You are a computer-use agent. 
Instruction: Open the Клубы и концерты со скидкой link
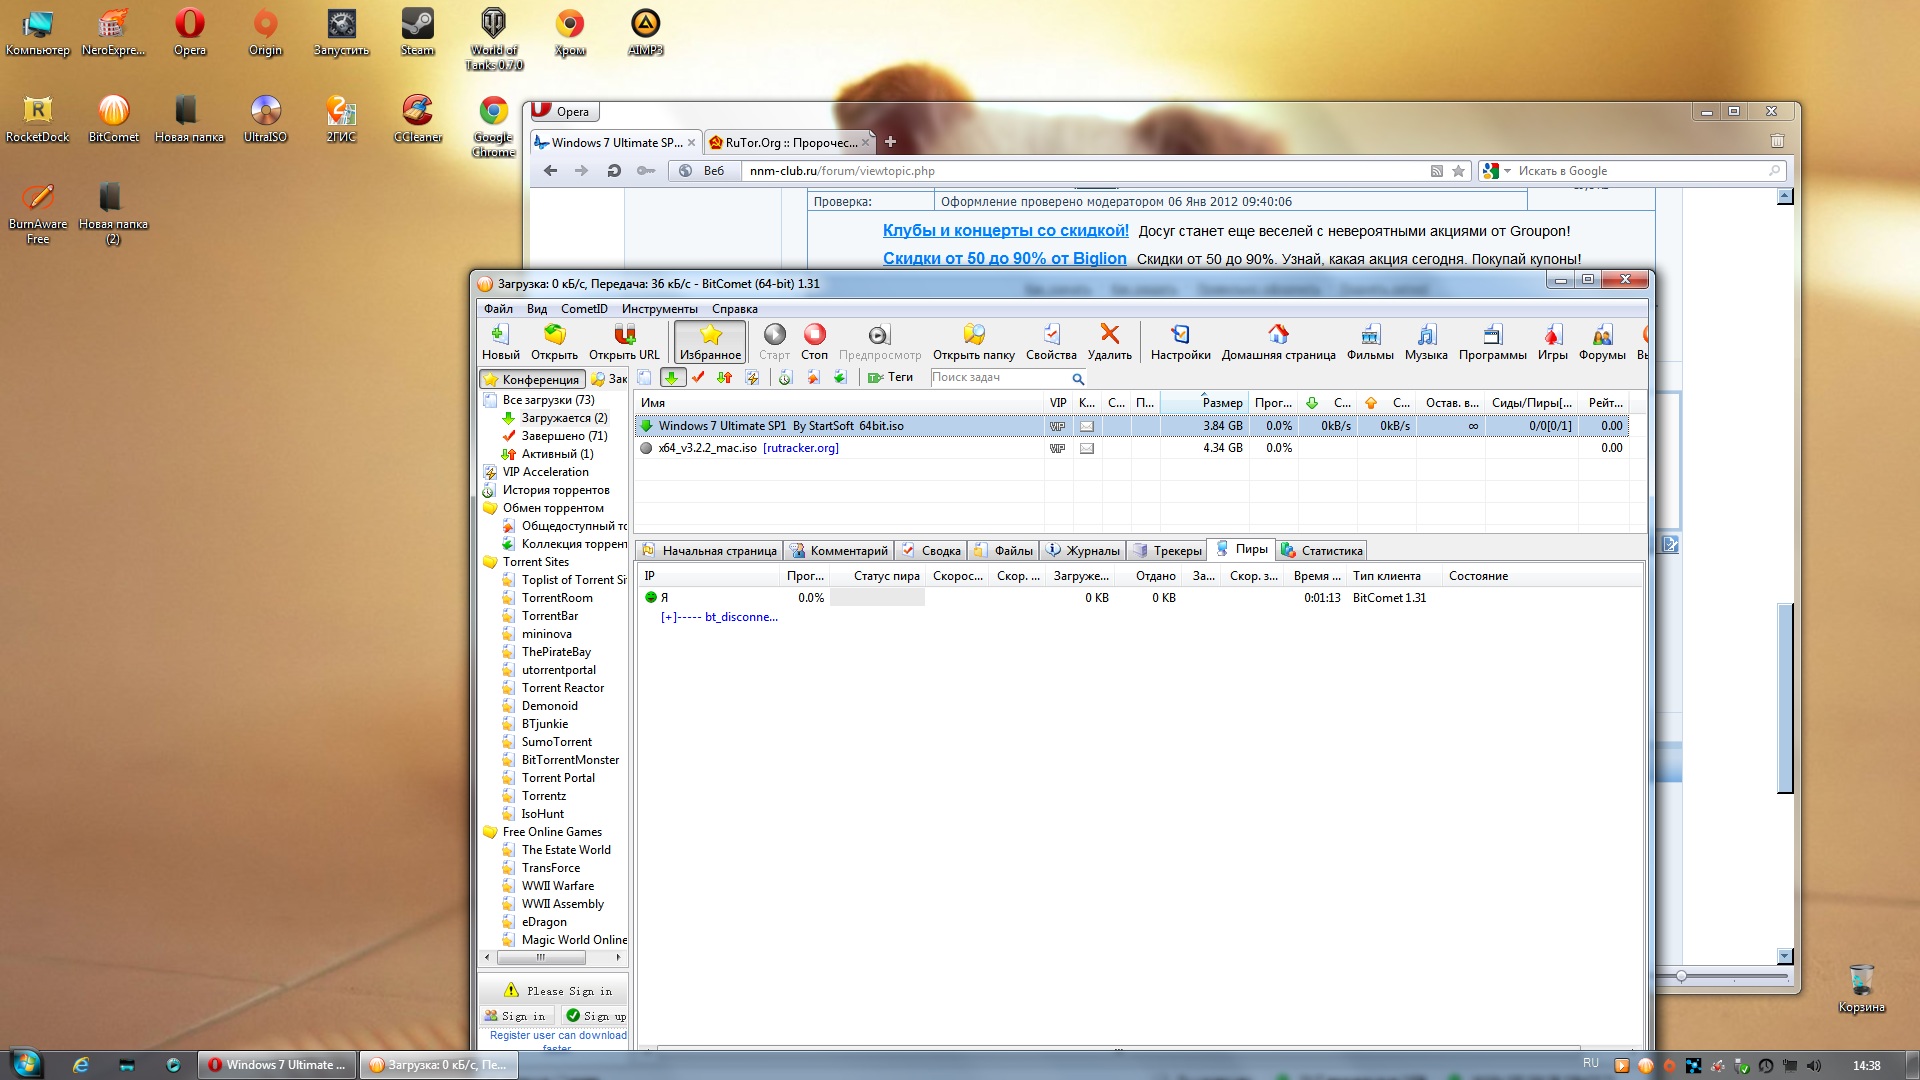pyautogui.click(x=1005, y=231)
